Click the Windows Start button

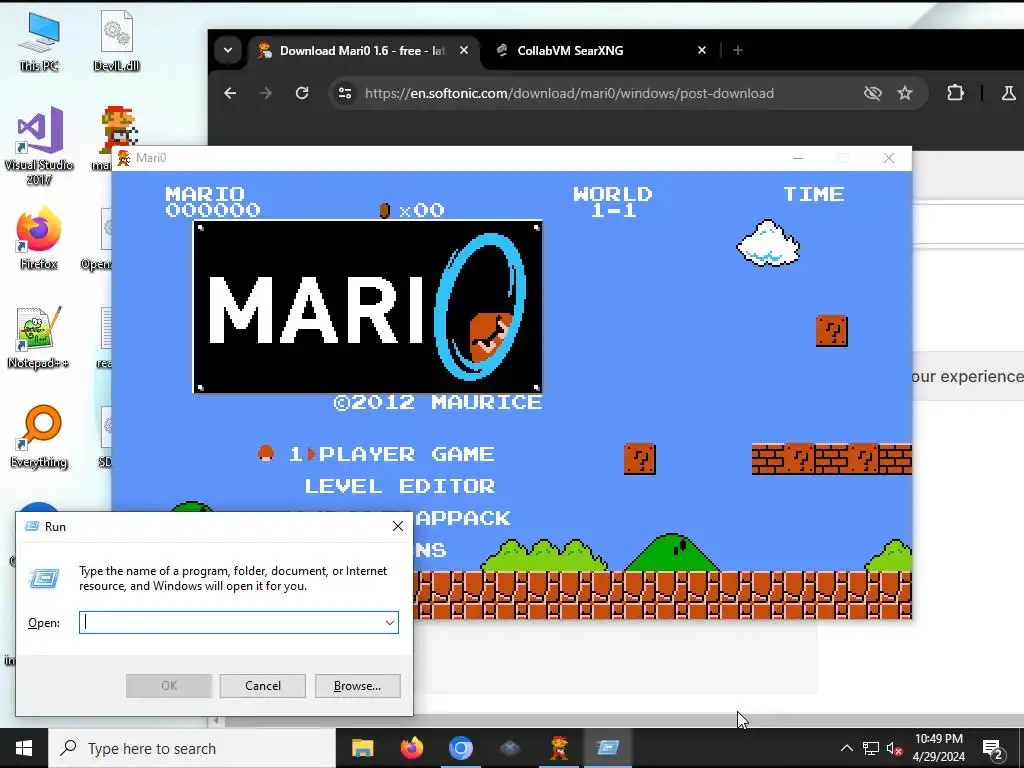[24, 748]
